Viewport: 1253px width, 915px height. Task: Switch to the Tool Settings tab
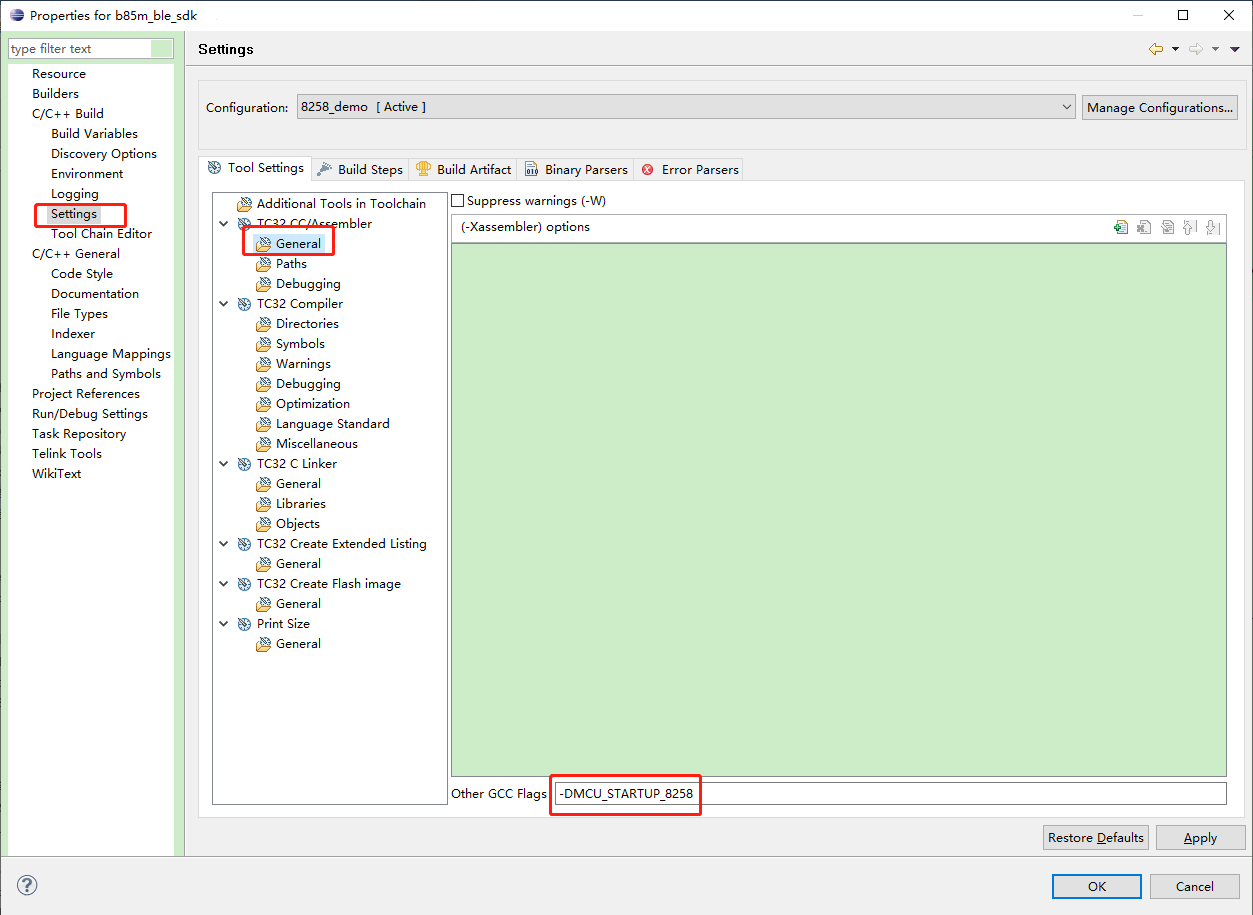pyautogui.click(x=255, y=168)
